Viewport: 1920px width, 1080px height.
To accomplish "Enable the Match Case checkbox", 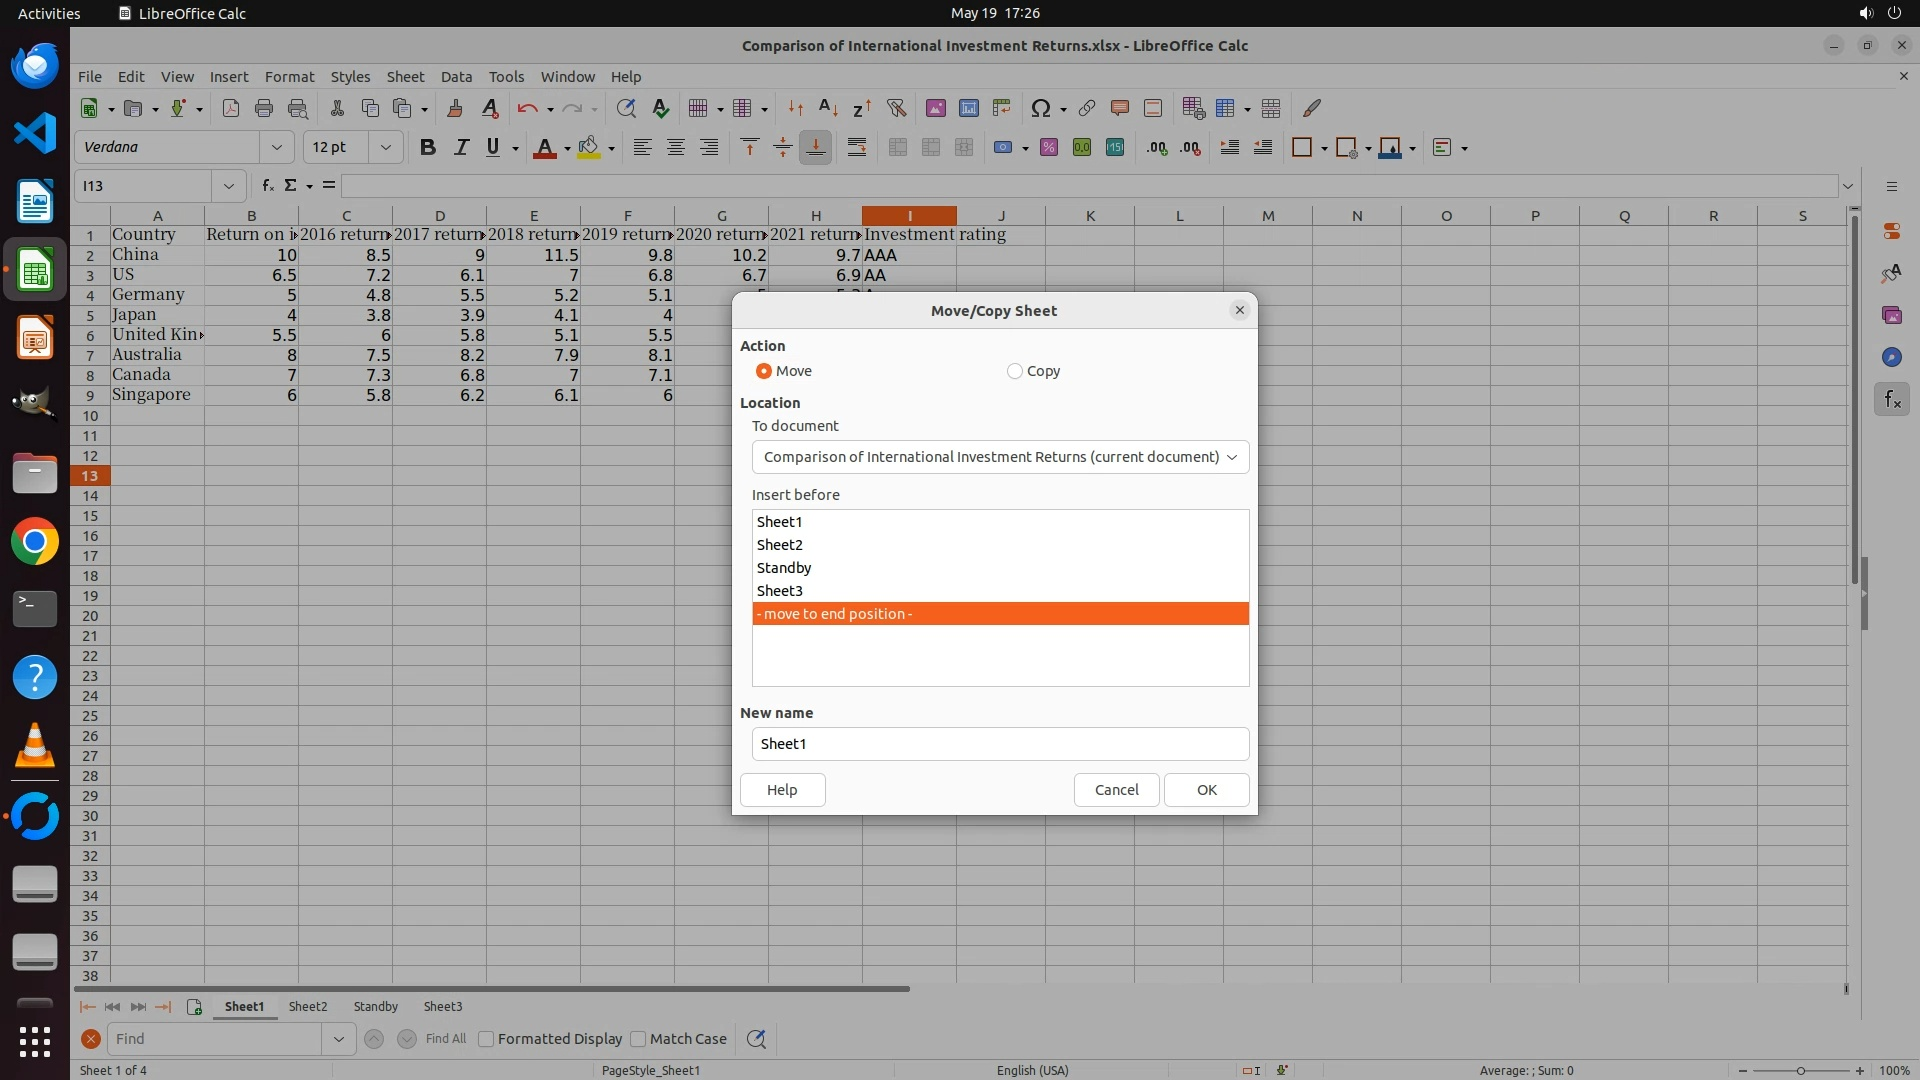I will [638, 1039].
